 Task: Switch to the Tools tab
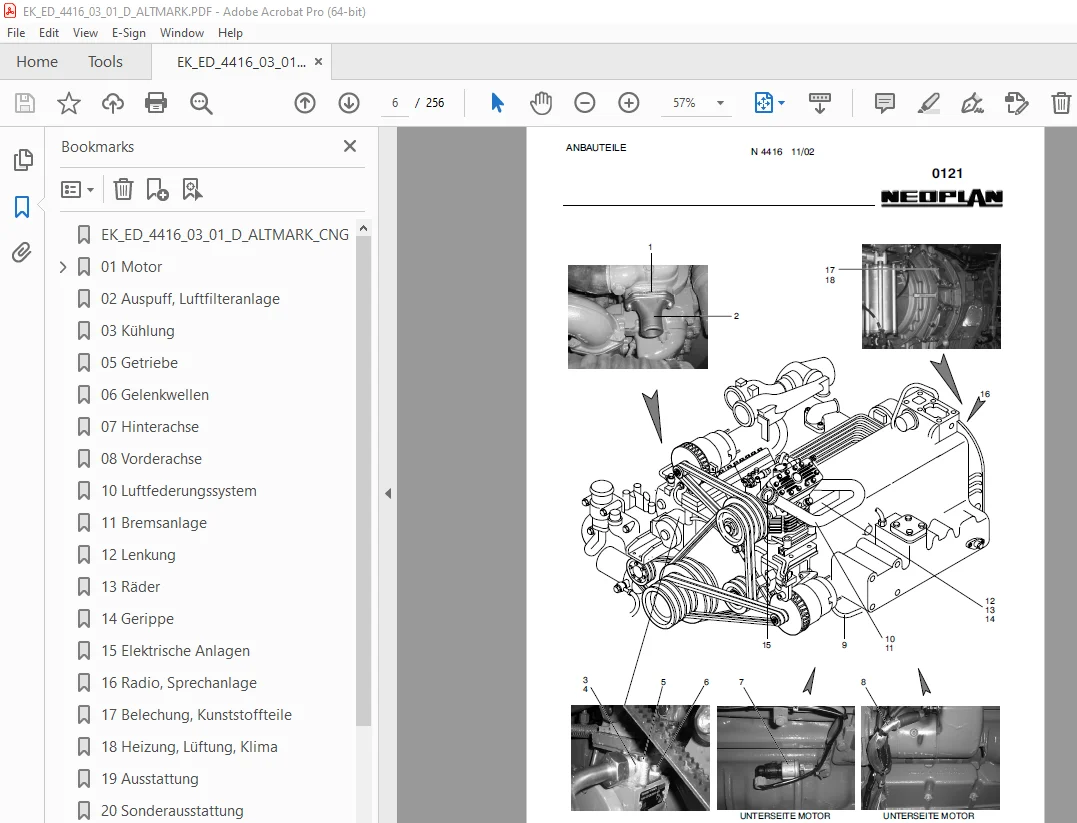click(105, 62)
